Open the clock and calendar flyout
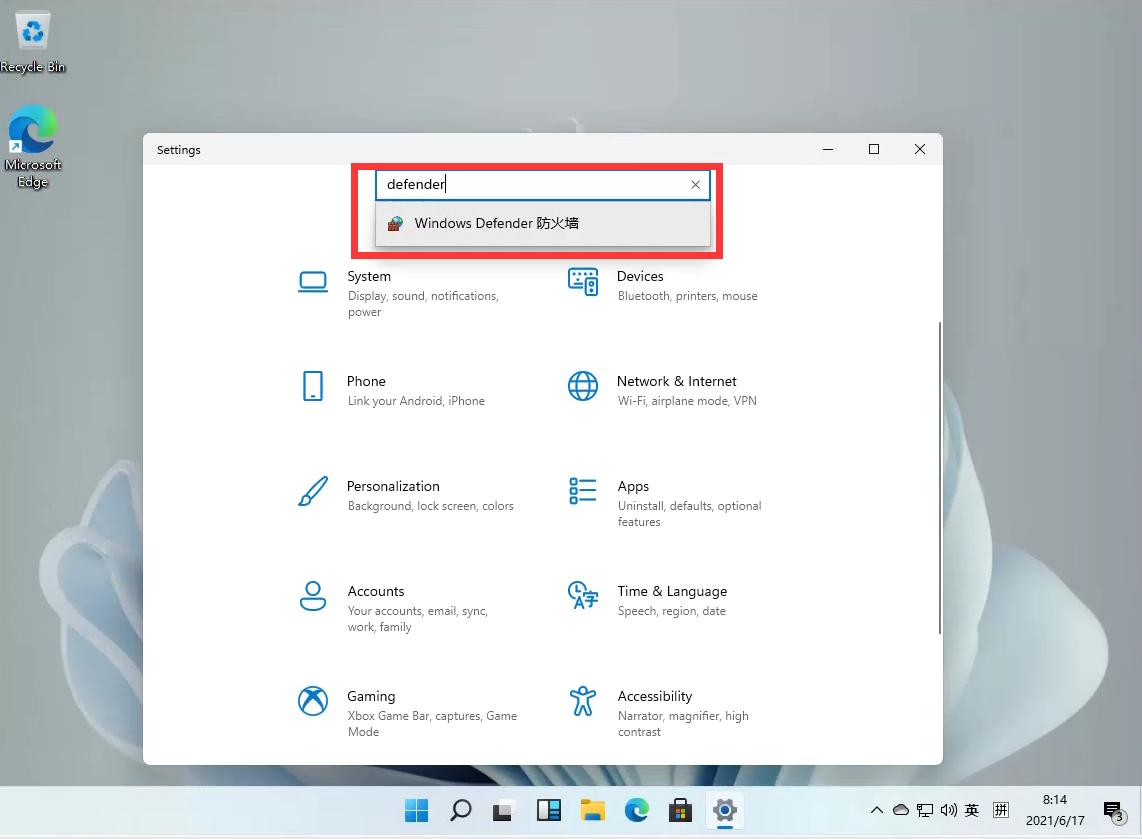 point(1055,807)
